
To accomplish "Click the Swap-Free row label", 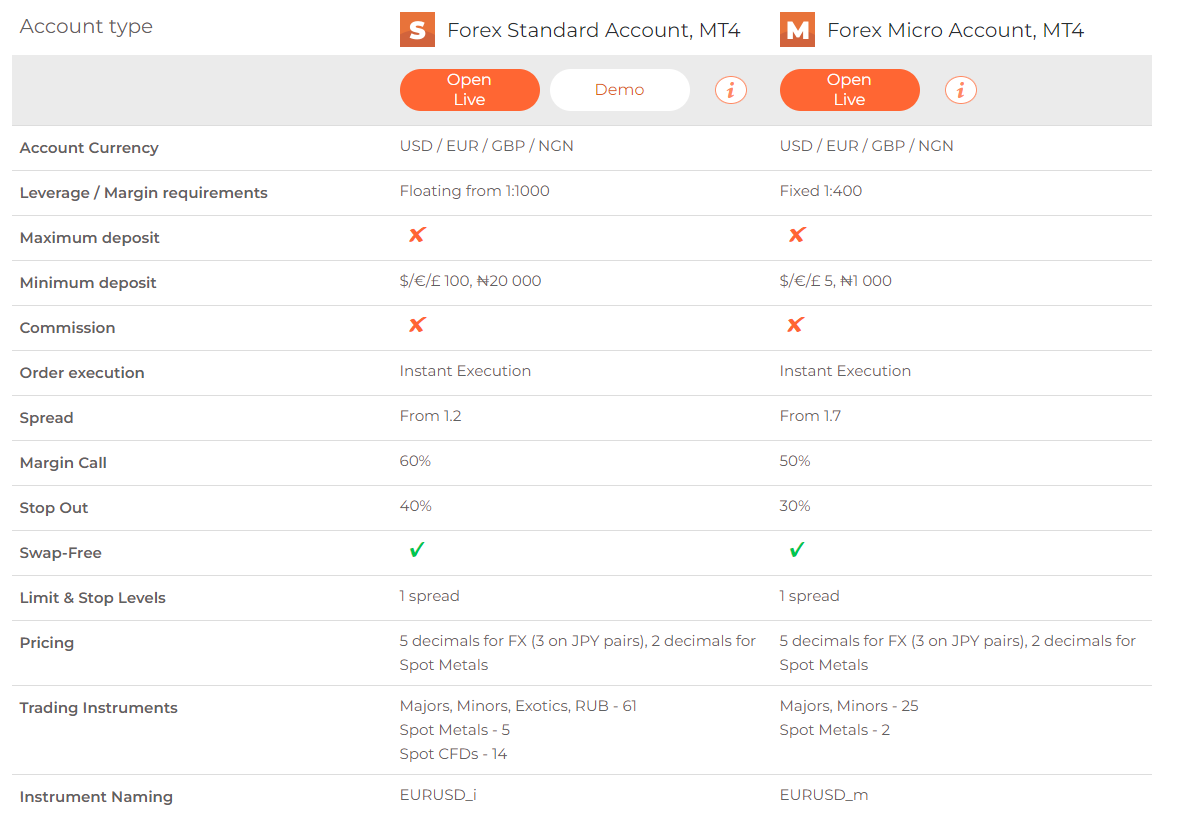I will (61, 552).
